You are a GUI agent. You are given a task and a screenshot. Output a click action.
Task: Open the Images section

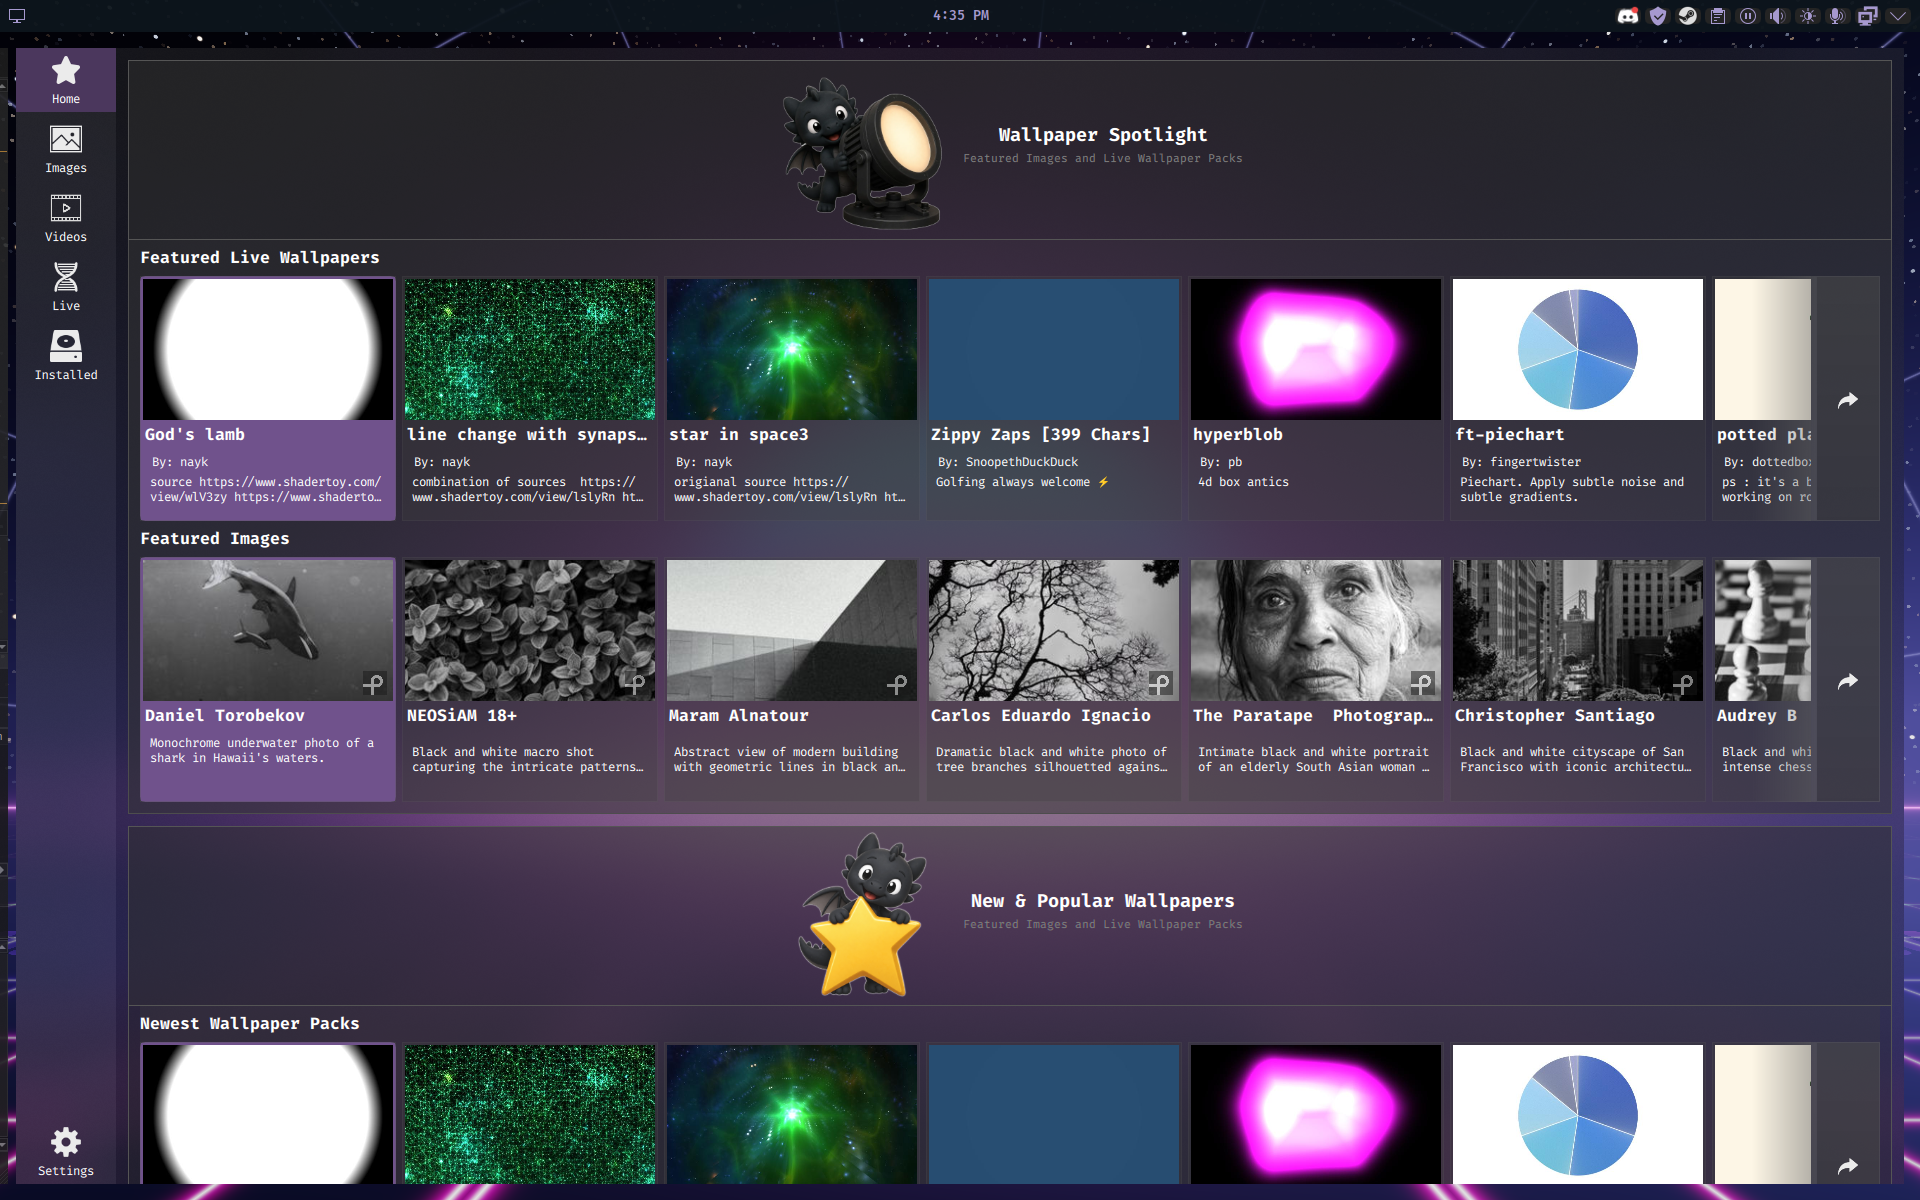click(x=66, y=149)
